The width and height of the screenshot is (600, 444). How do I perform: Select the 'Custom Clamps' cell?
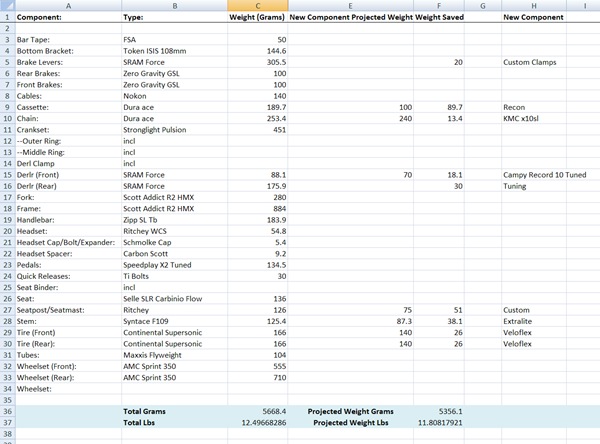tap(534, 62)
